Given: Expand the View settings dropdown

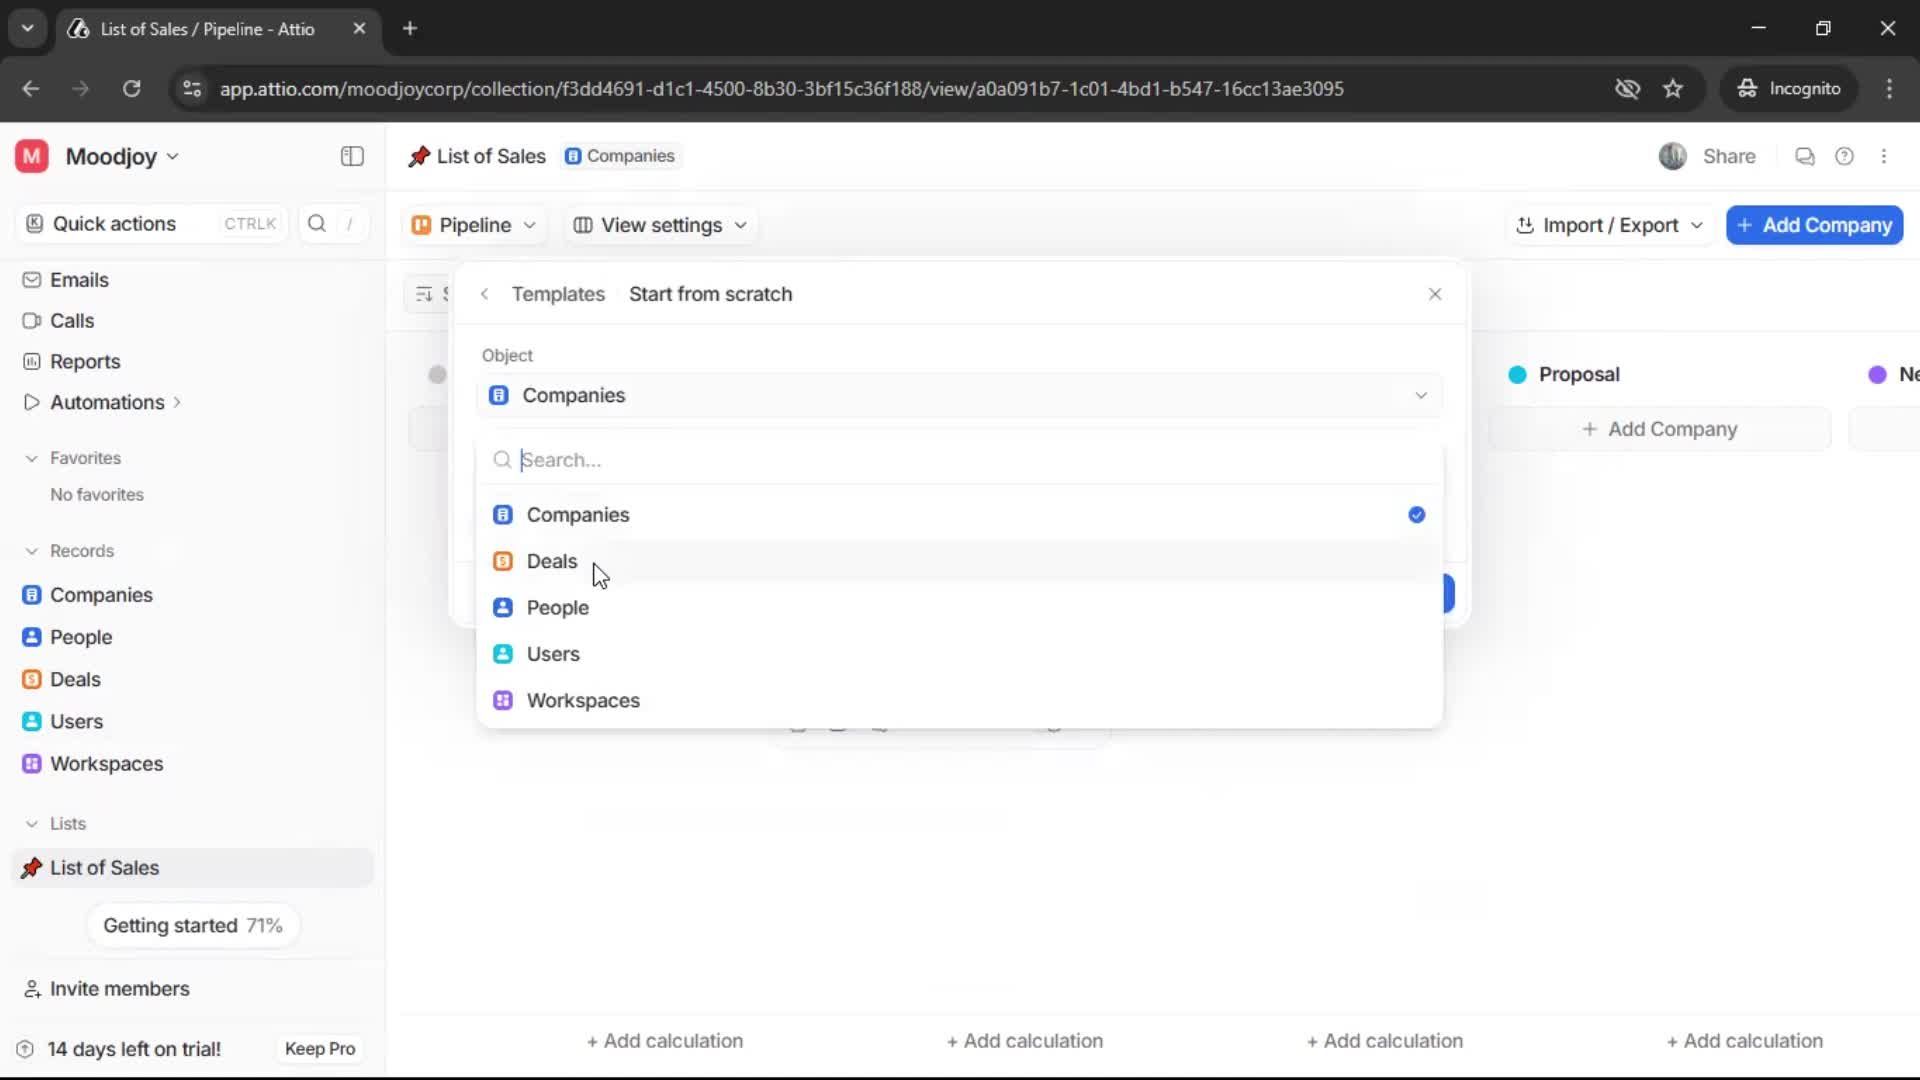Looking at the screenshot, I should (x=659, y=225).
